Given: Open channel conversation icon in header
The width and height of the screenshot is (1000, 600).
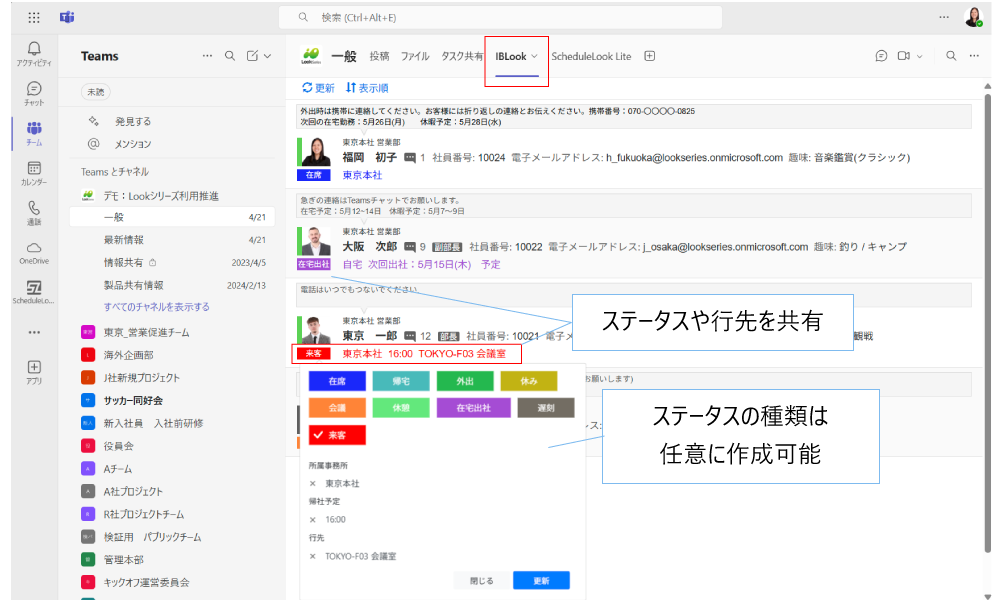Looking at the screenshot, I should coord(881,56).
